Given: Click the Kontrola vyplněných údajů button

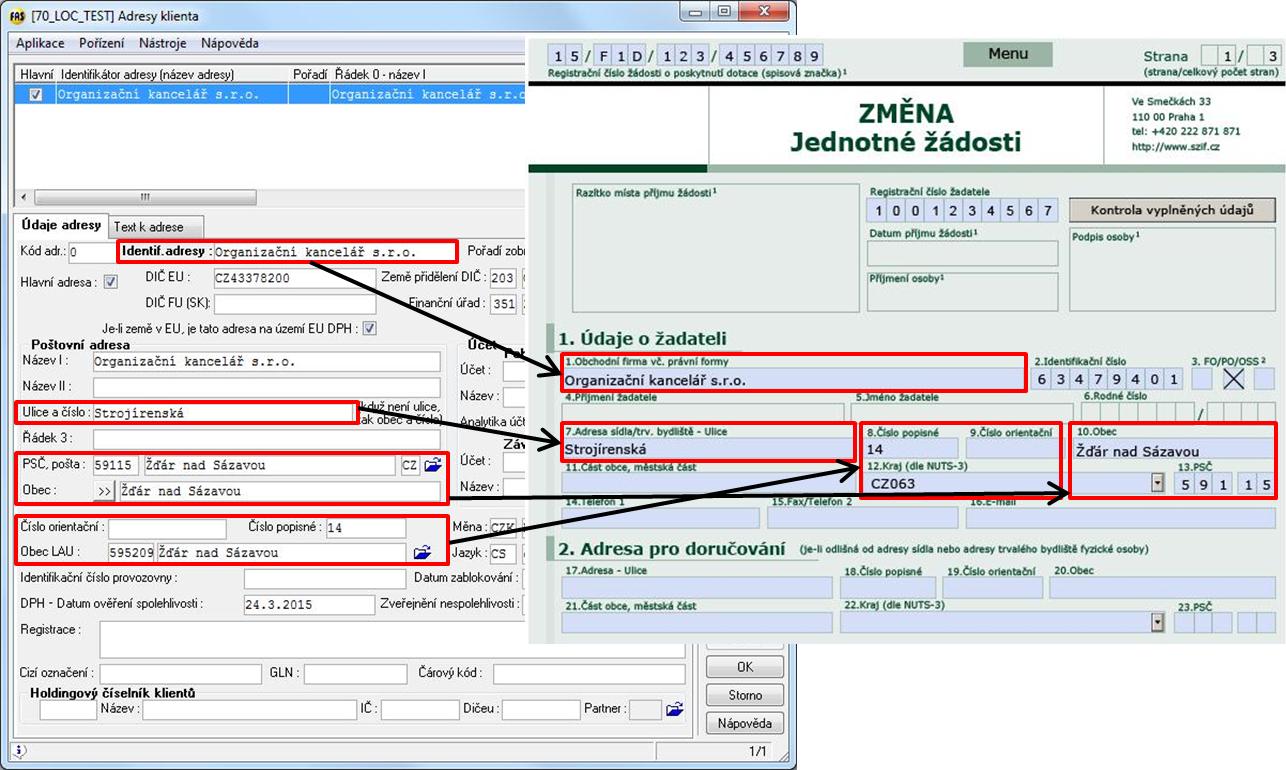Looking at the screenshot, I should pyautogui.click(x=1173, y=210).
